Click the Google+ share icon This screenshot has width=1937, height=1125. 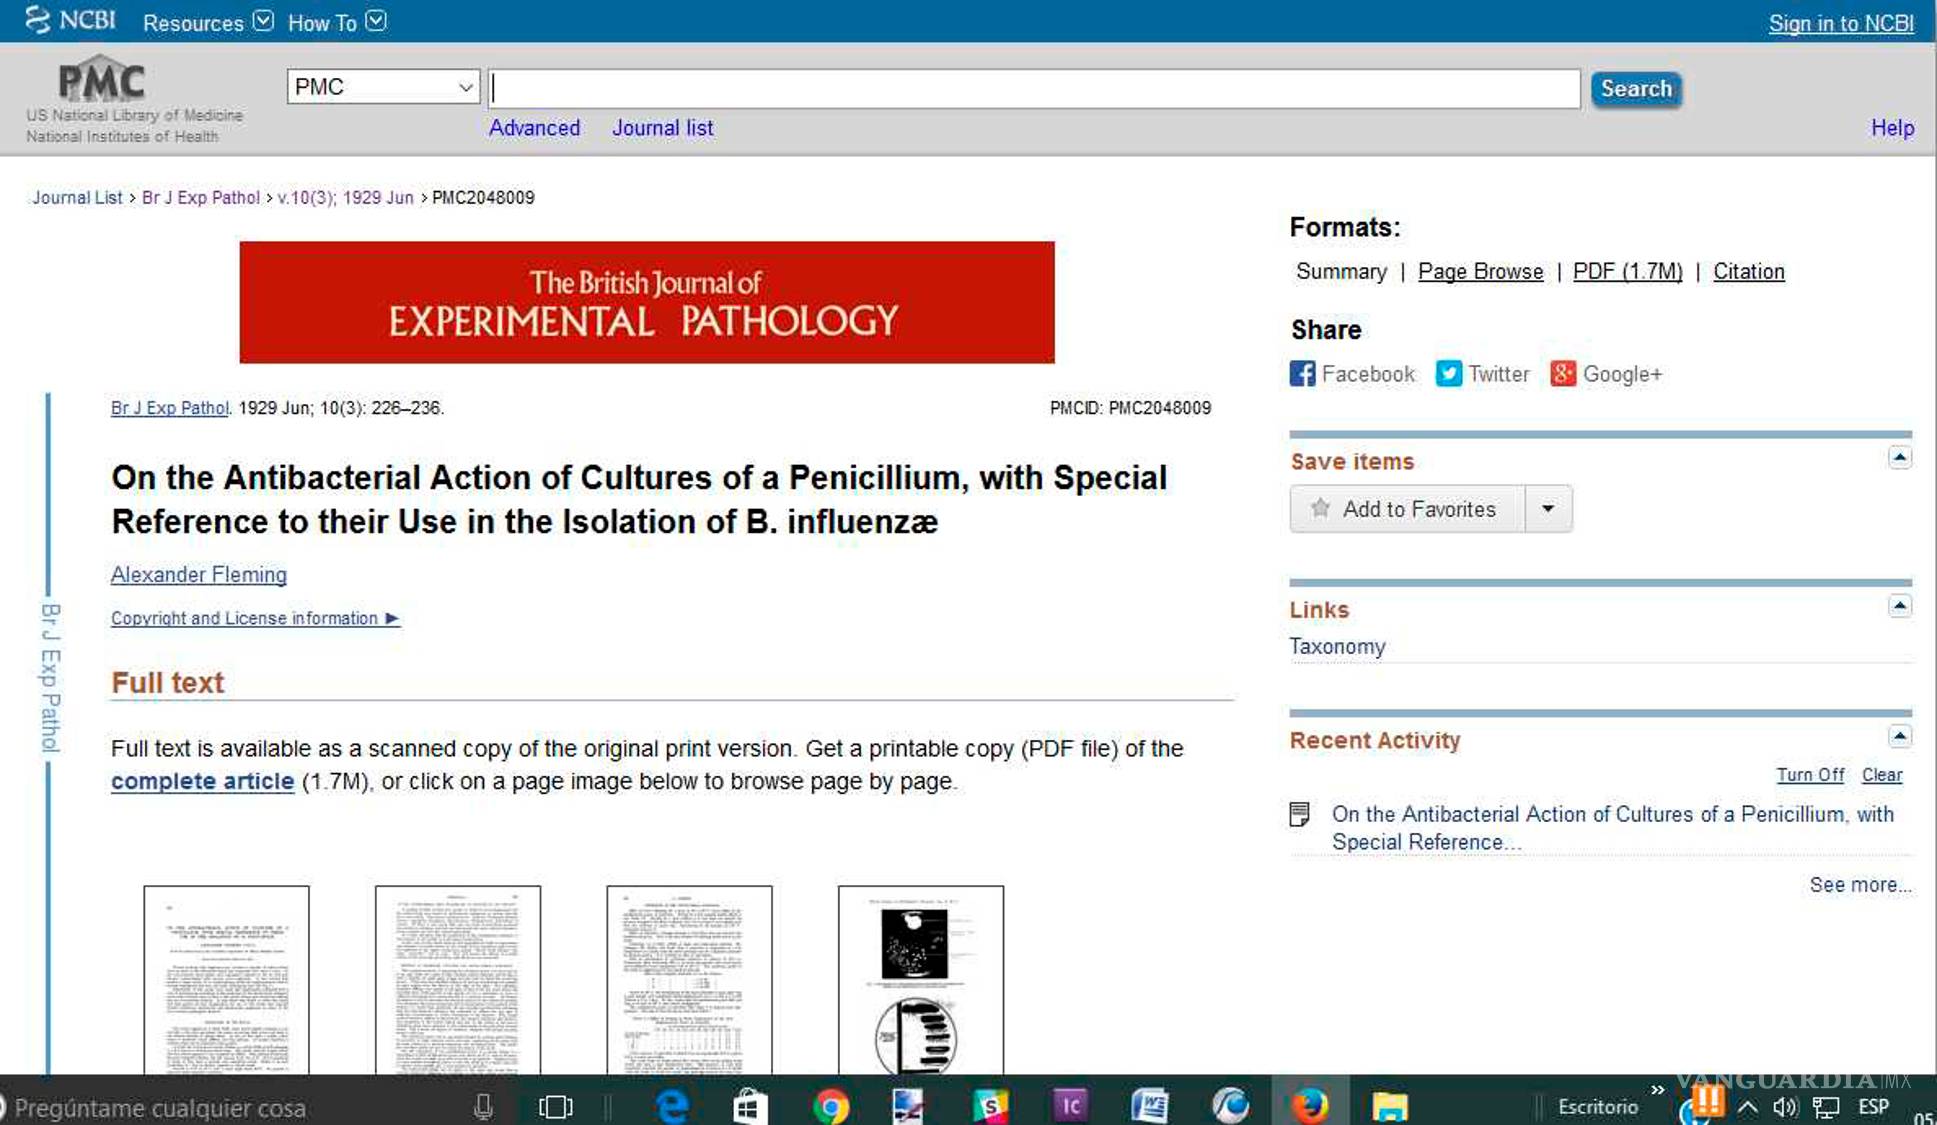point(1563,374)
